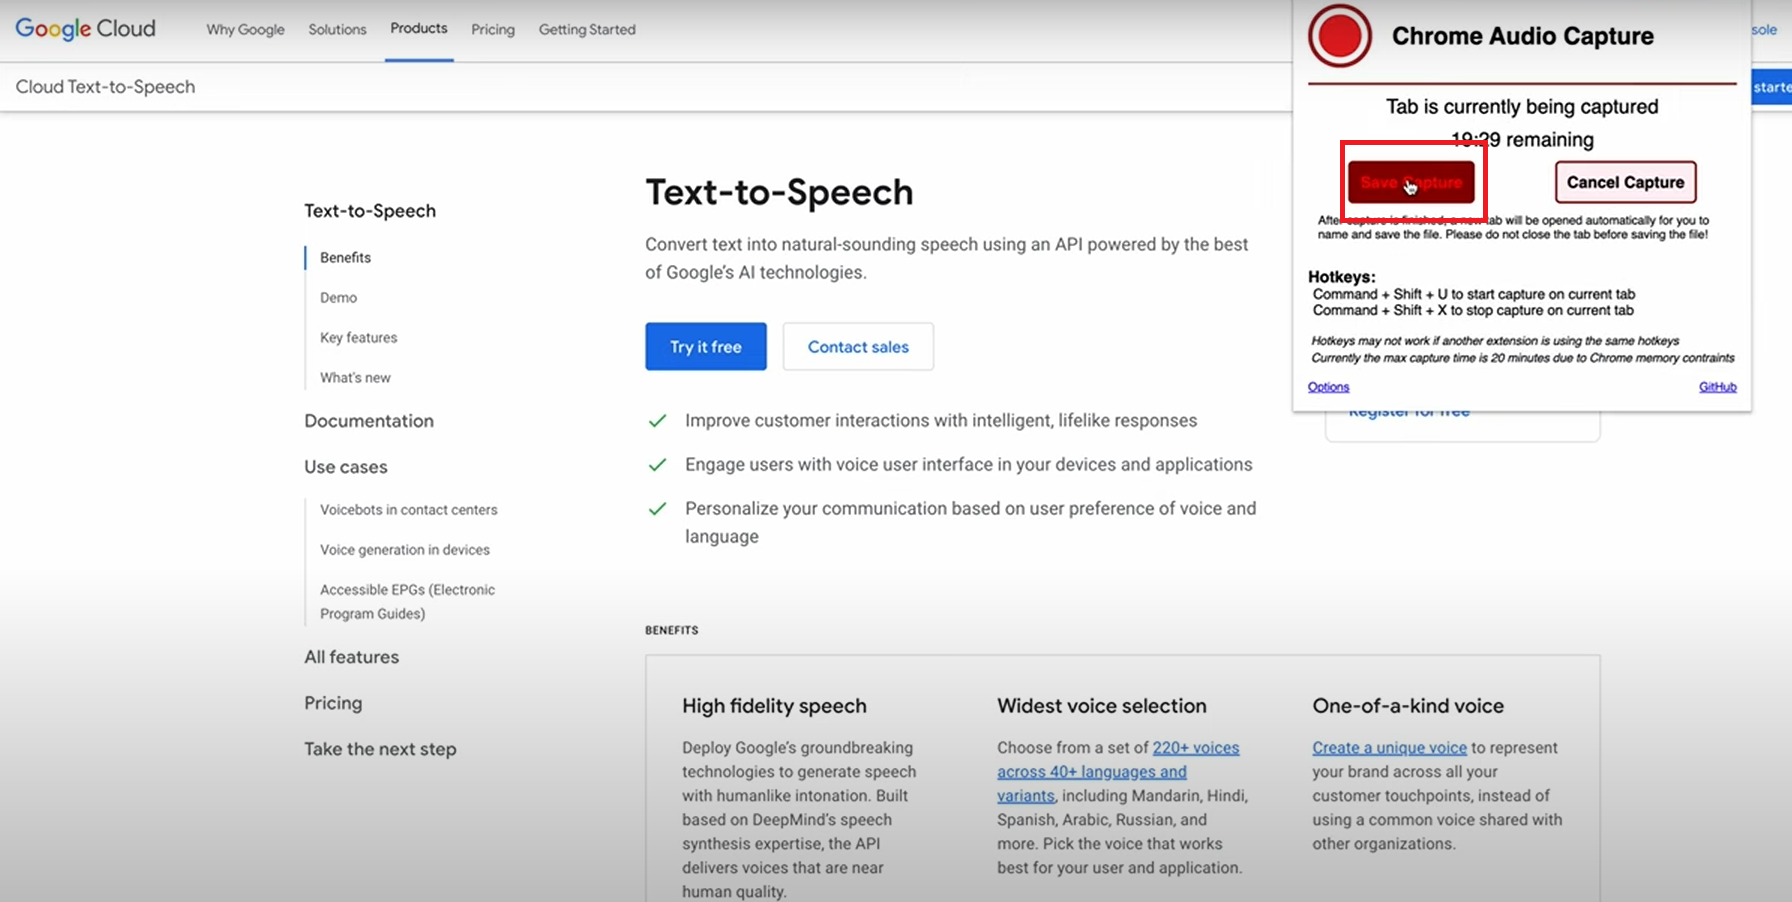Screen dimensions: 1792x902
Task: Open the 220+ voices across 40+ languages link
Action: (x=1118, y=772)
